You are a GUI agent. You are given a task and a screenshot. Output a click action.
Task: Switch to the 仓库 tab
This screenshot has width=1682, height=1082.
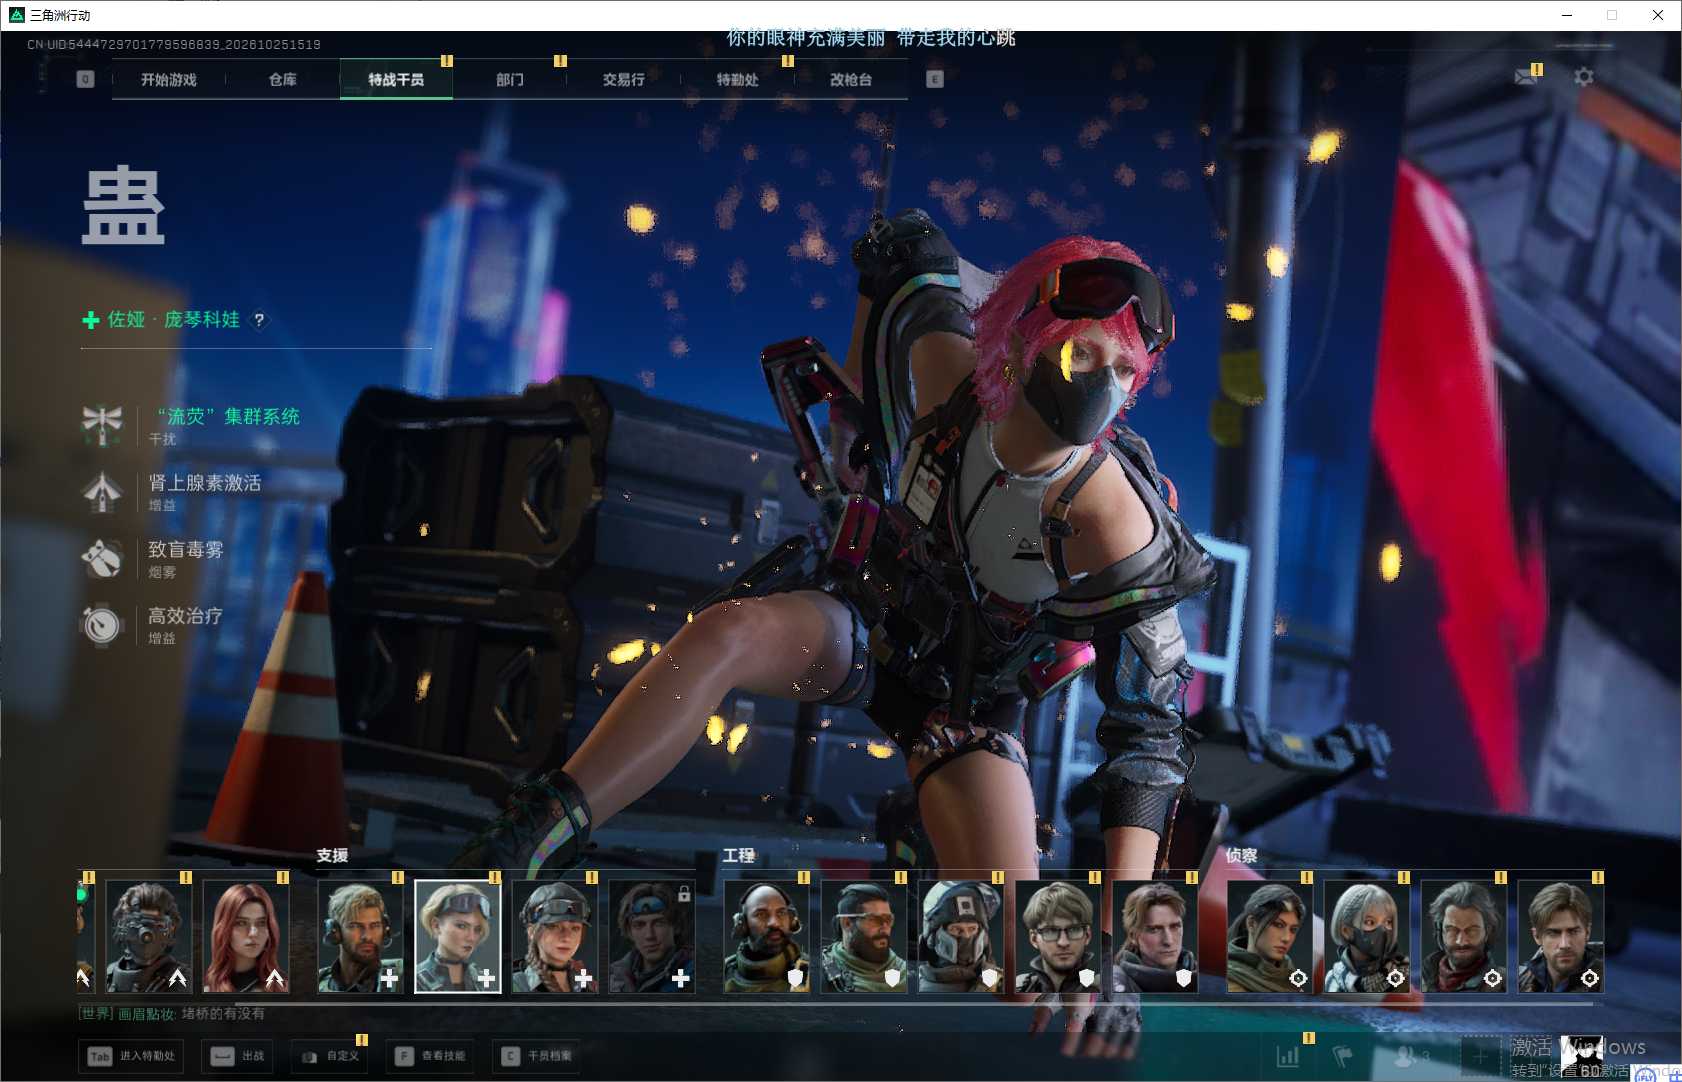[283, 79]
